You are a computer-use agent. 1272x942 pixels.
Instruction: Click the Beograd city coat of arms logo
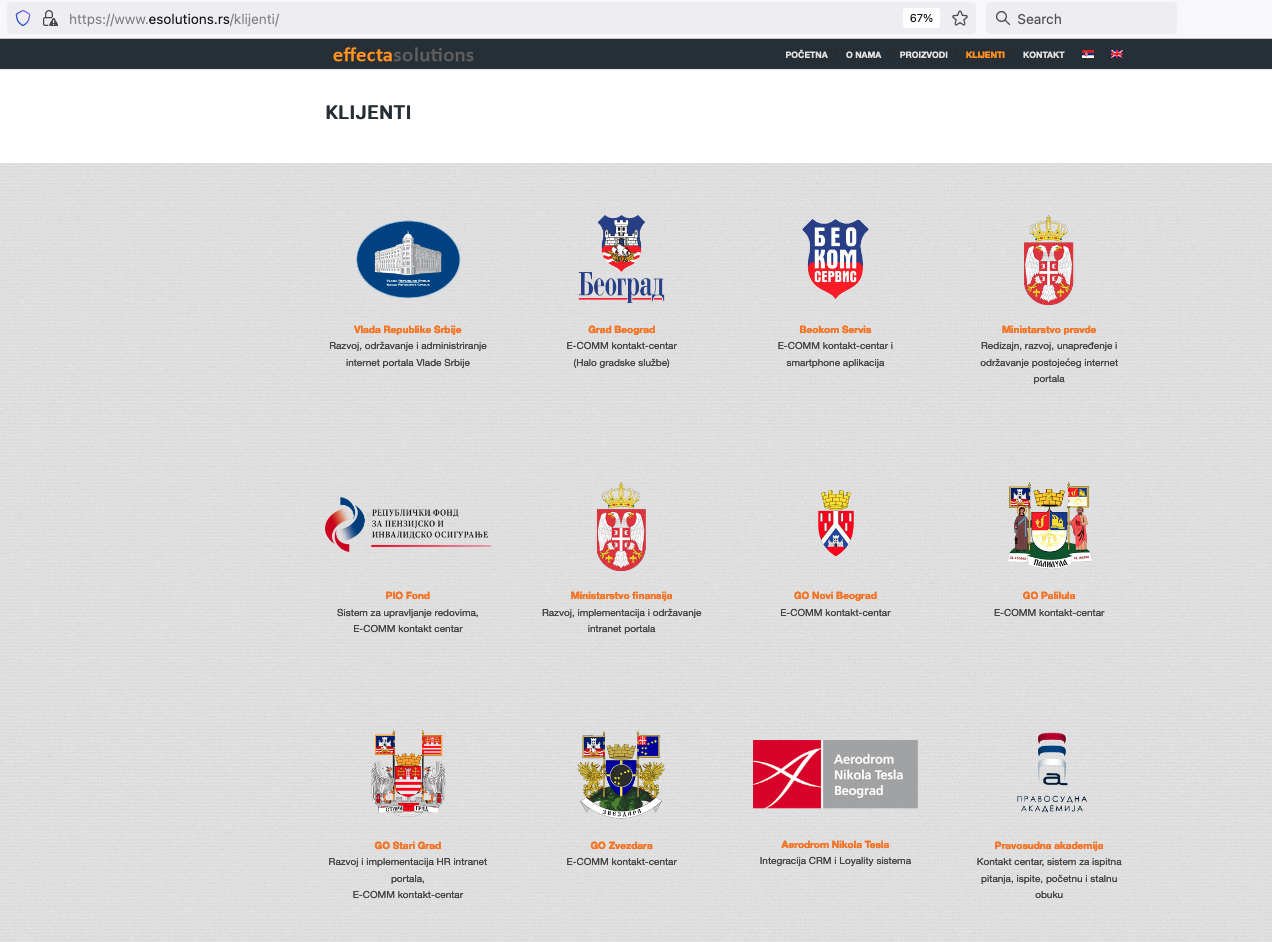tap(621, 259)
